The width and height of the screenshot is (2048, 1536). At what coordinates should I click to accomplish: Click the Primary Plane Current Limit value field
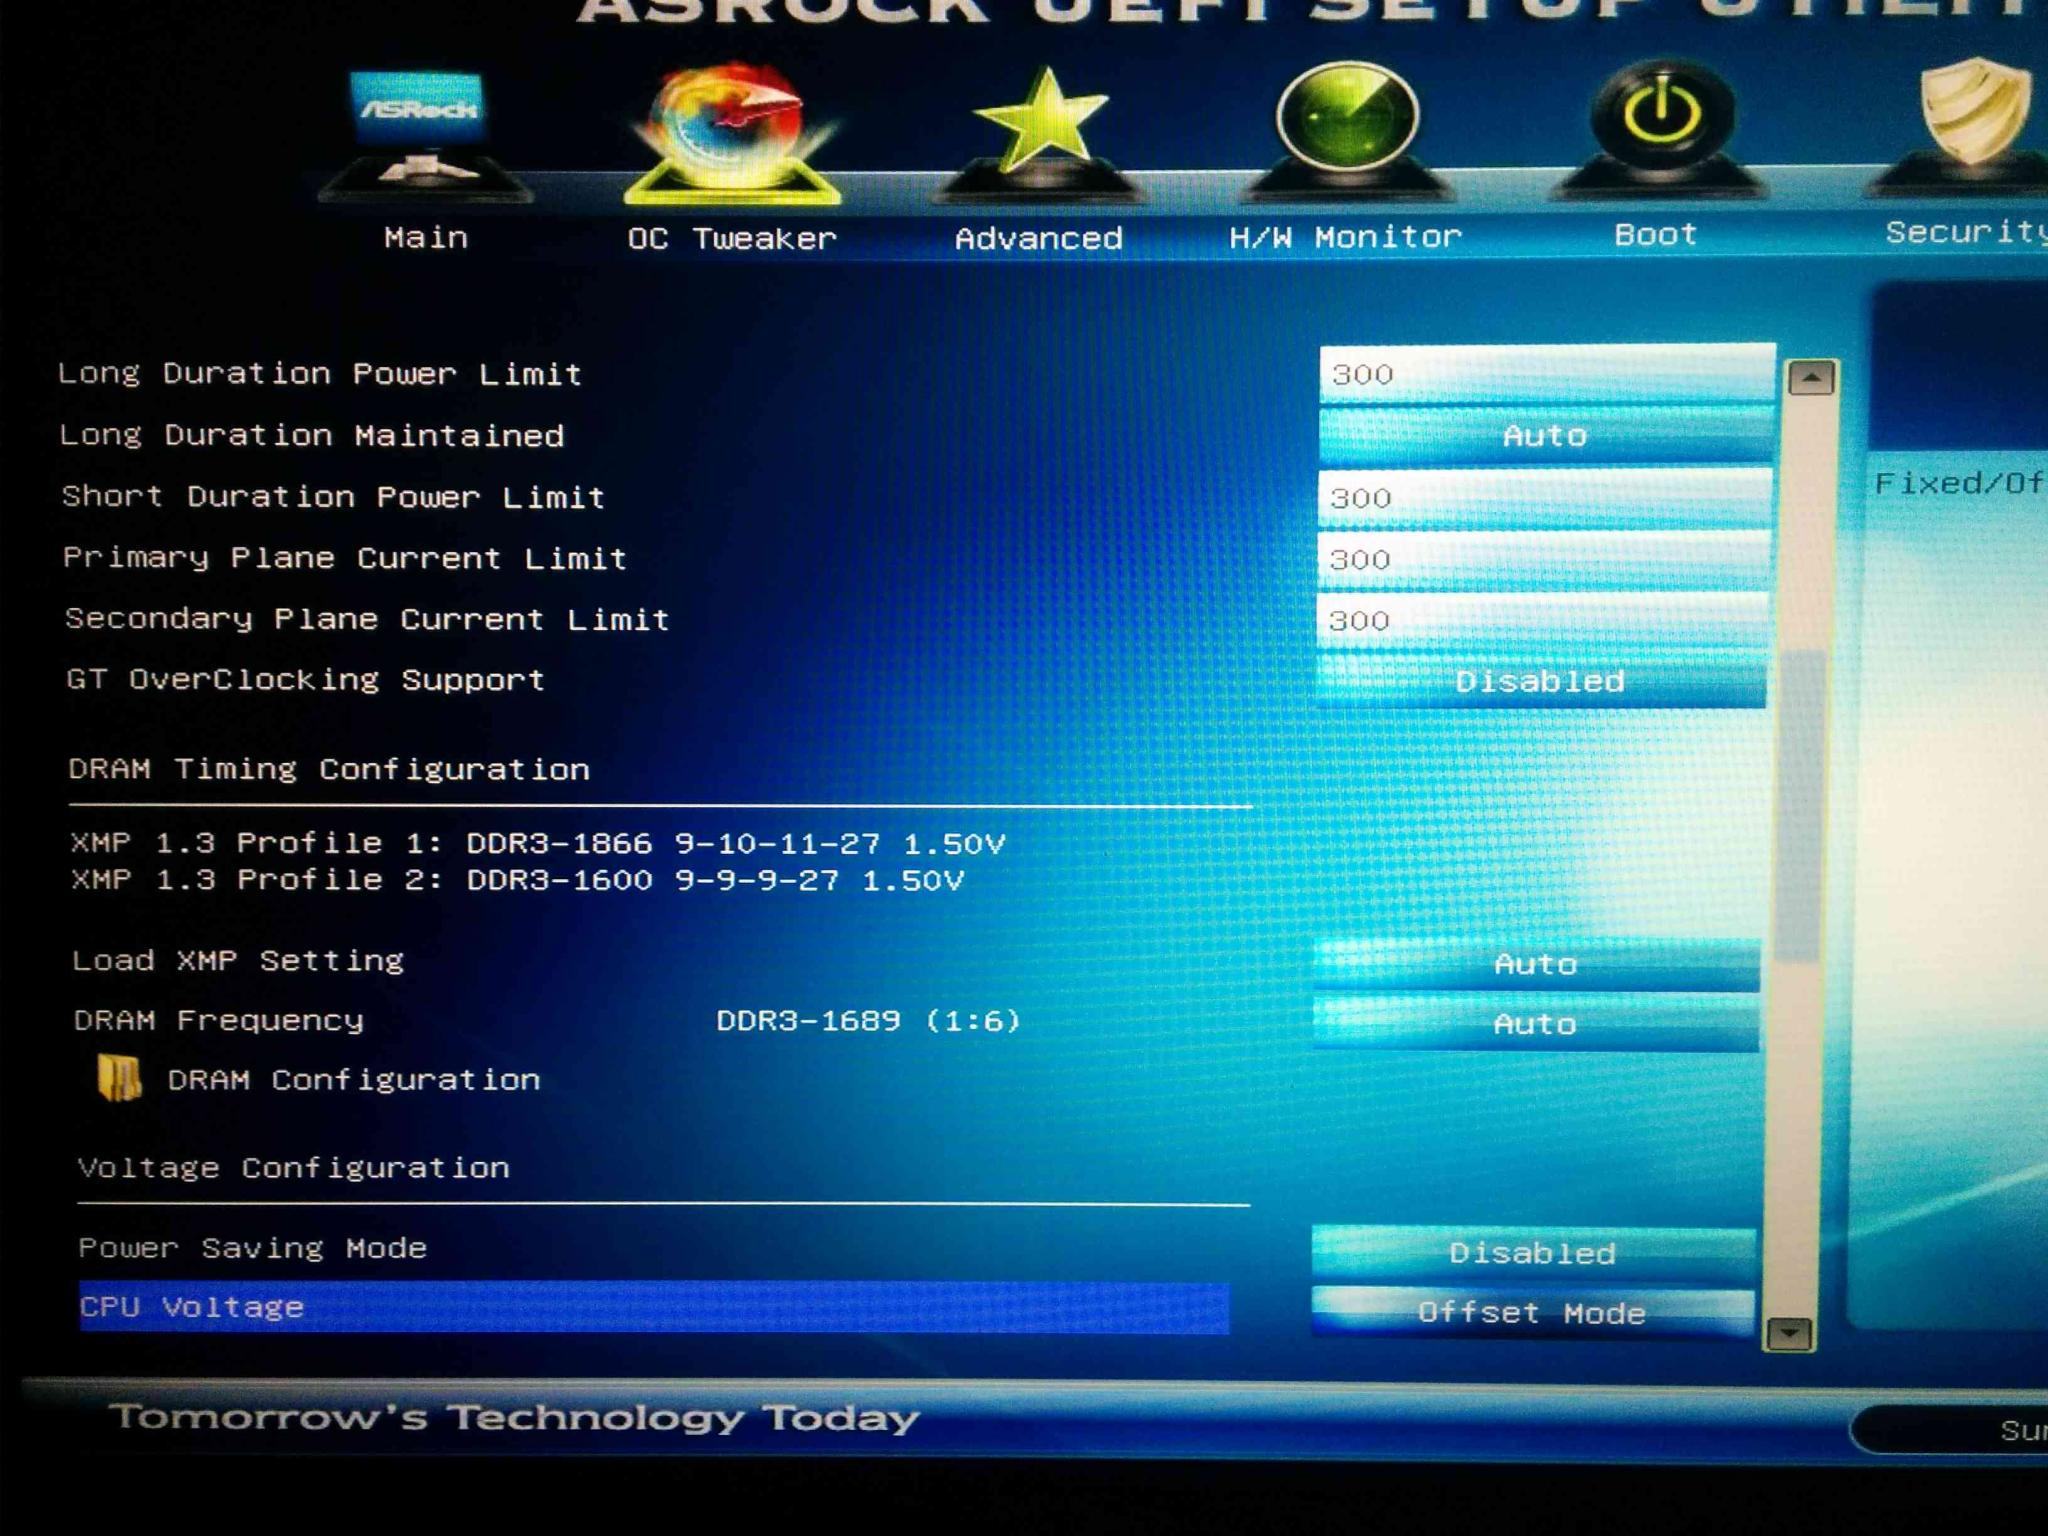(1543, 559)
